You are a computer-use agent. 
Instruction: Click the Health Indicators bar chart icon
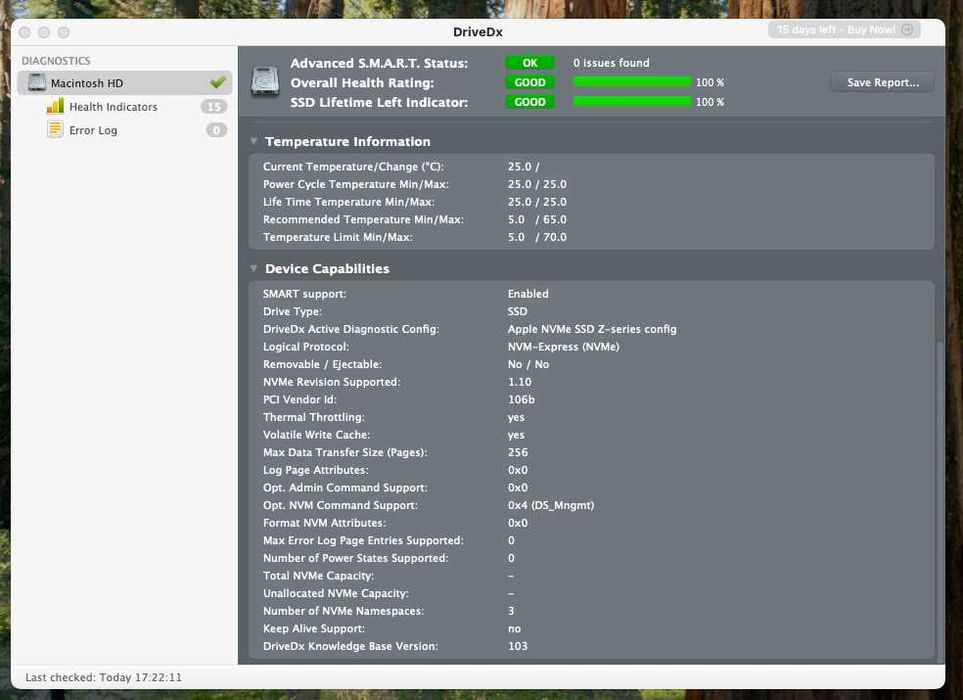[x=55, y=106]
